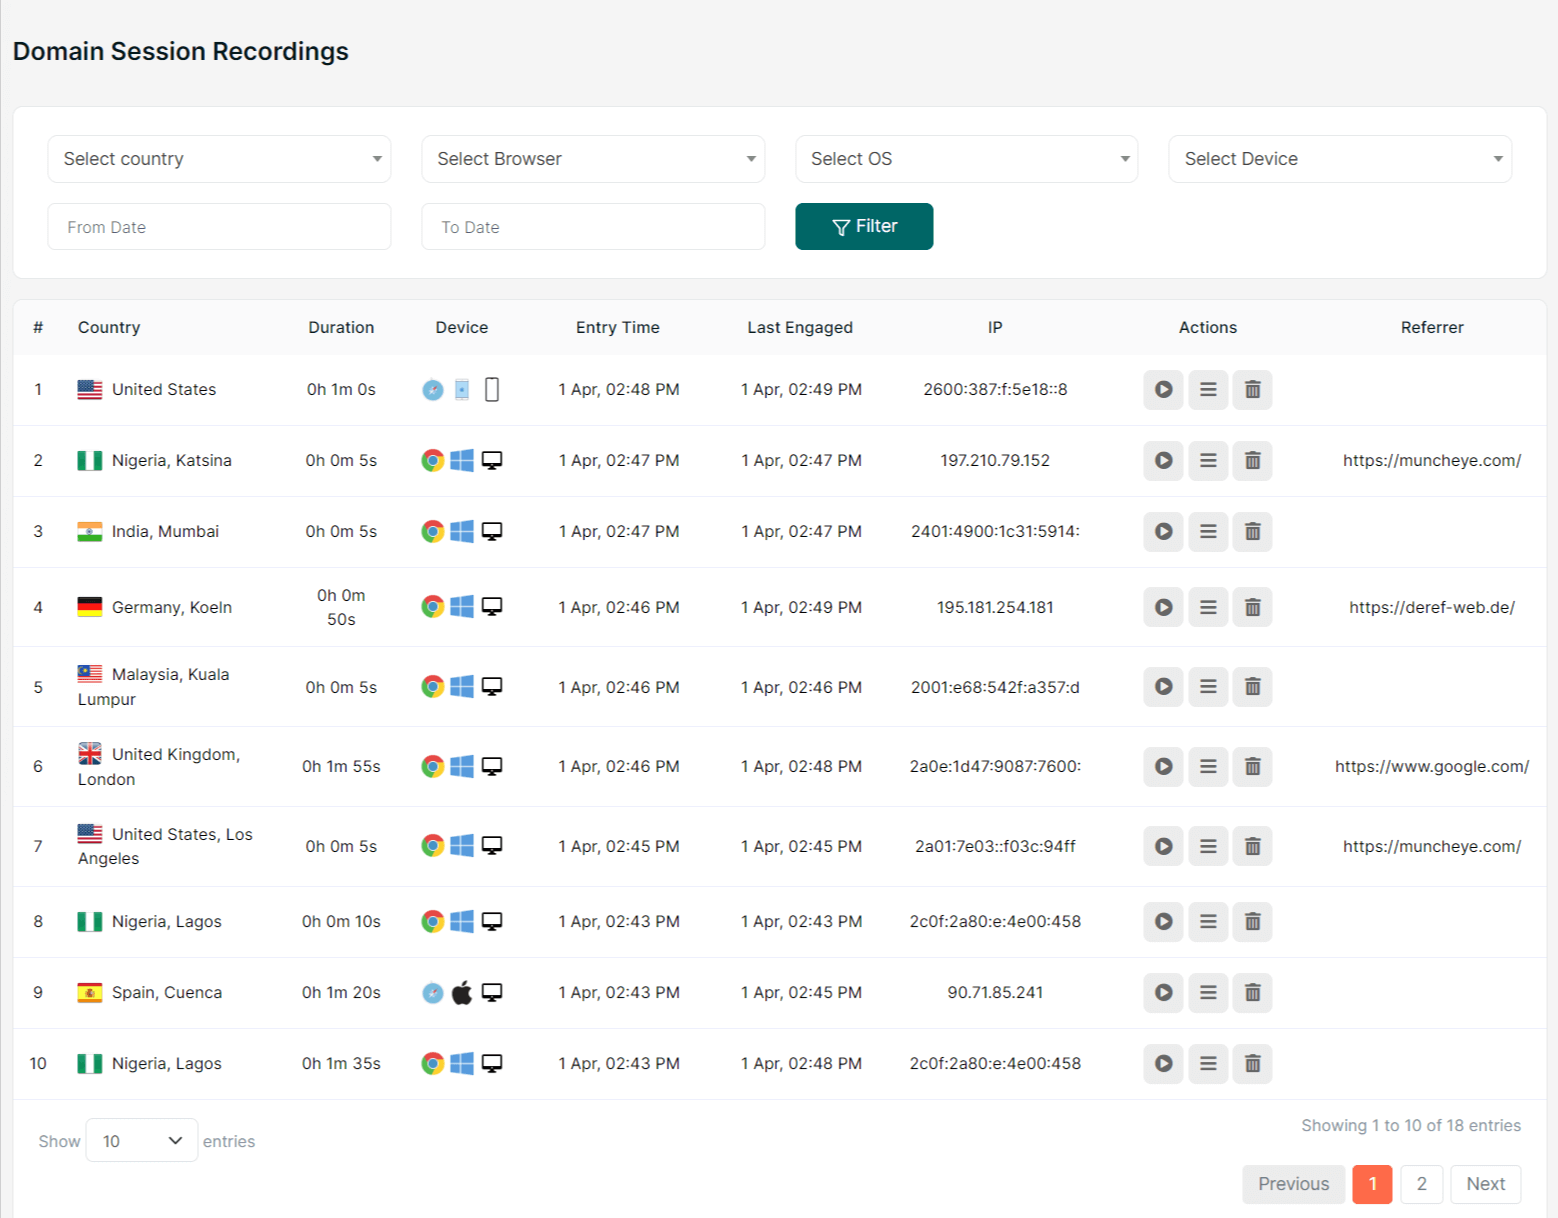Open details list for Malaysia session
1558x1218 pixels.
click(1208, 687)
